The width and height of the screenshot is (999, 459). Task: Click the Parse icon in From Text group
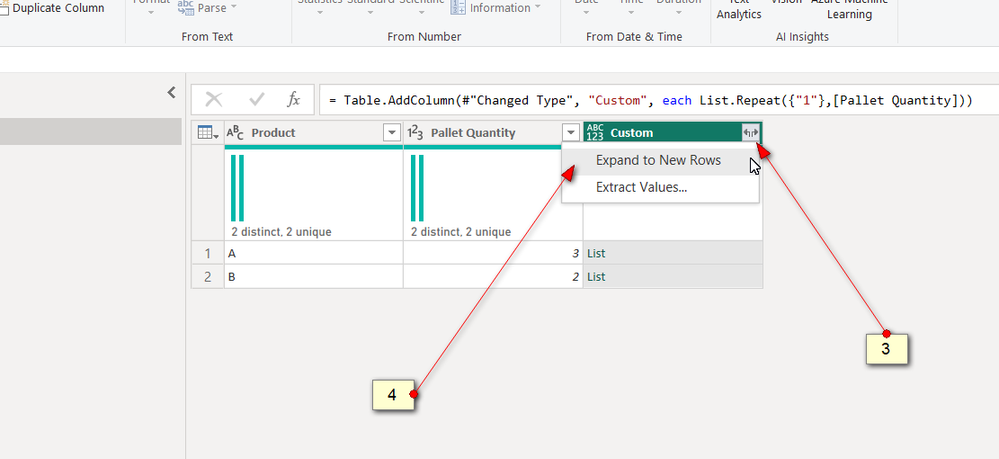185,8
